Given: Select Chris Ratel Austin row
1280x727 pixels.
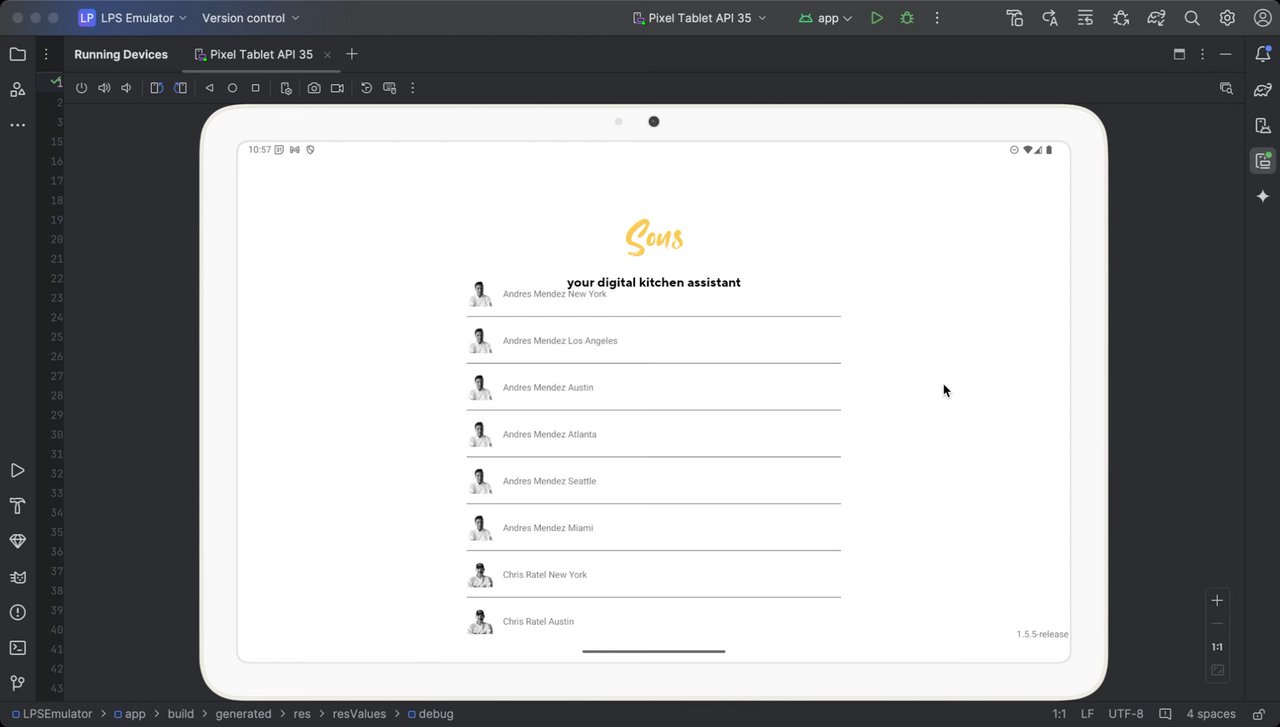Looking at the screenshot, I should coord(653,621).
